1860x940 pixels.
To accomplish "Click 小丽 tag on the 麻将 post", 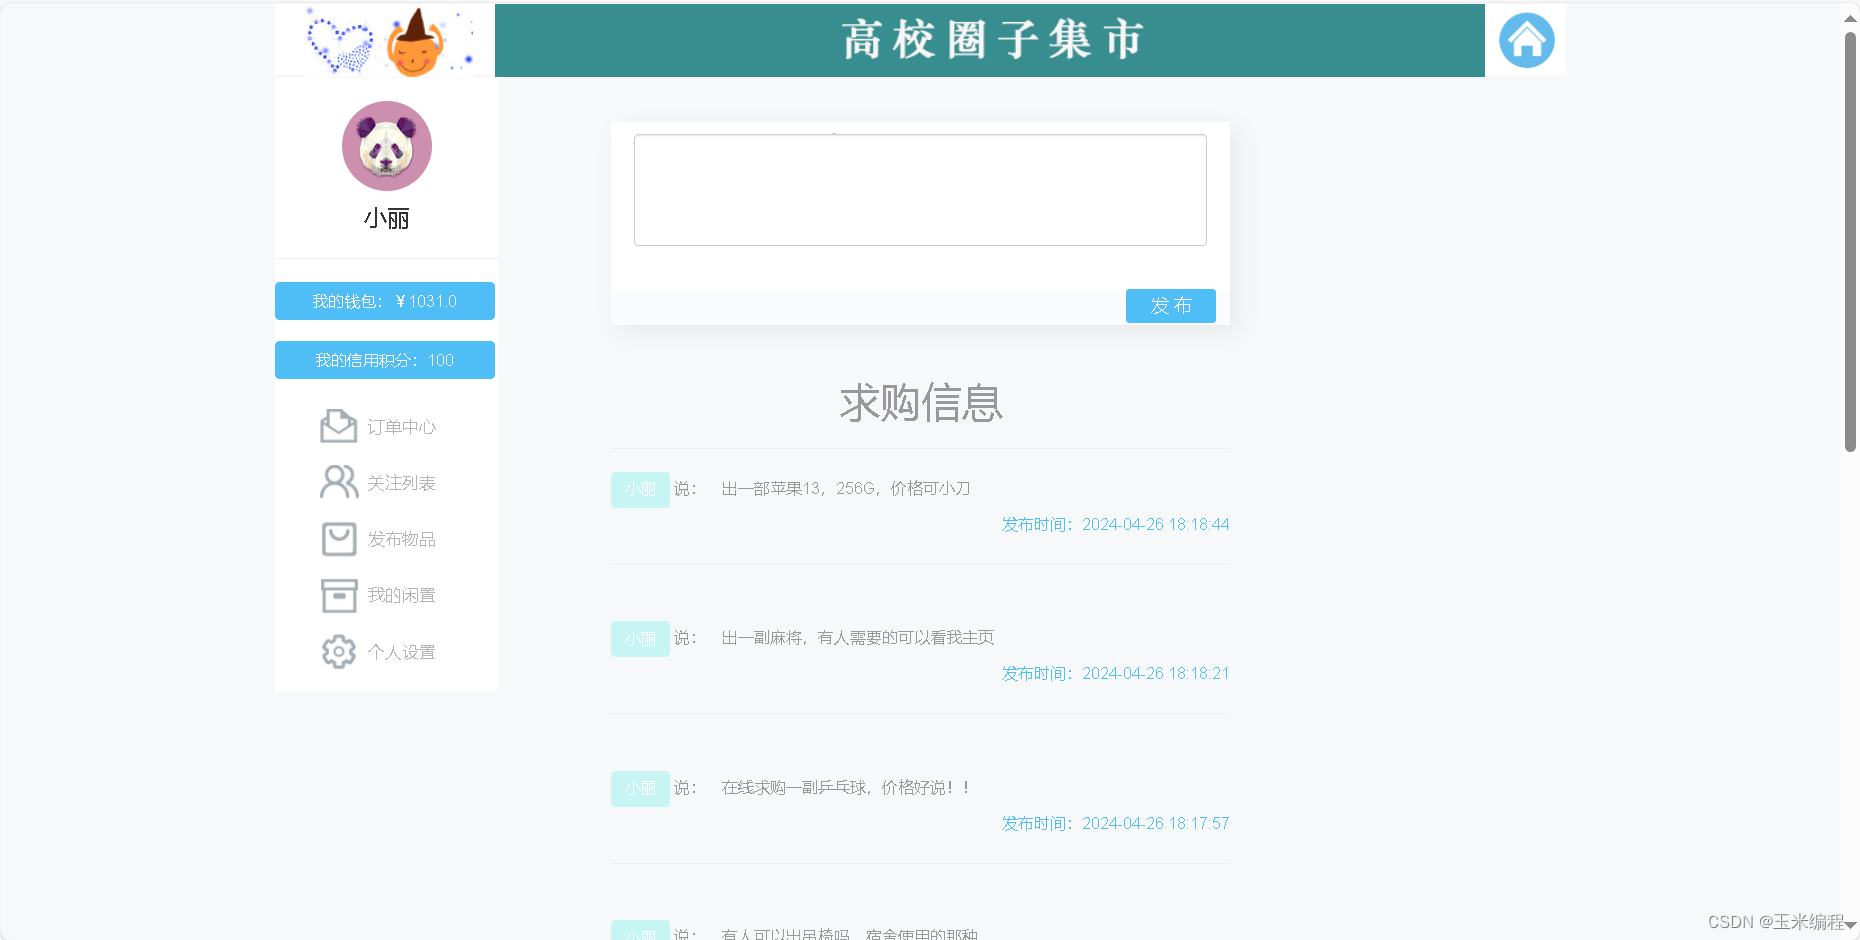I will [640, 638].
